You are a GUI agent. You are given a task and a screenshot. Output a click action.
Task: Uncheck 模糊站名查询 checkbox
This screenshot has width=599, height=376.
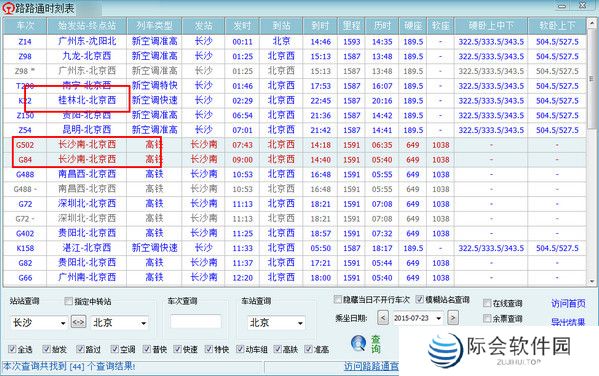point(419,299)
